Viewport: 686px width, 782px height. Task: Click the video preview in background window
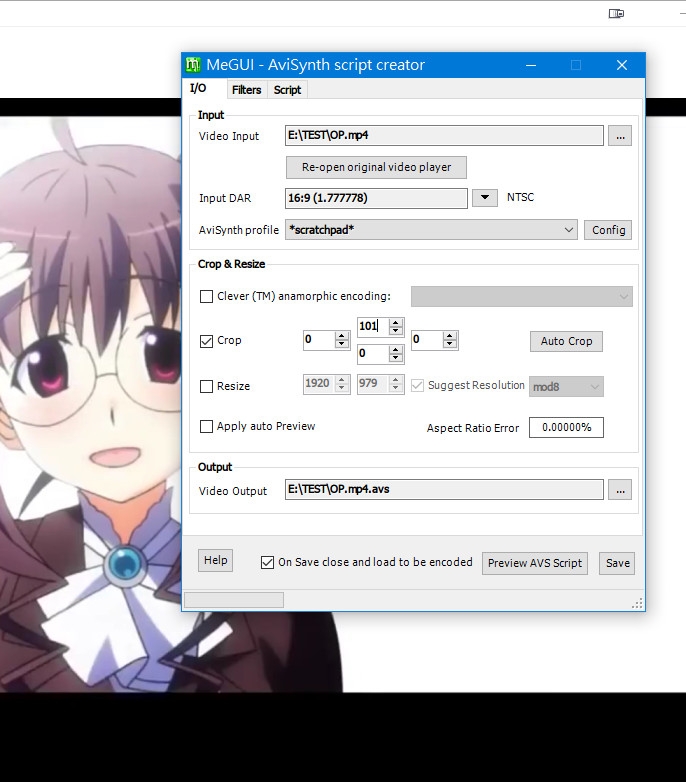tap(90, 404)
